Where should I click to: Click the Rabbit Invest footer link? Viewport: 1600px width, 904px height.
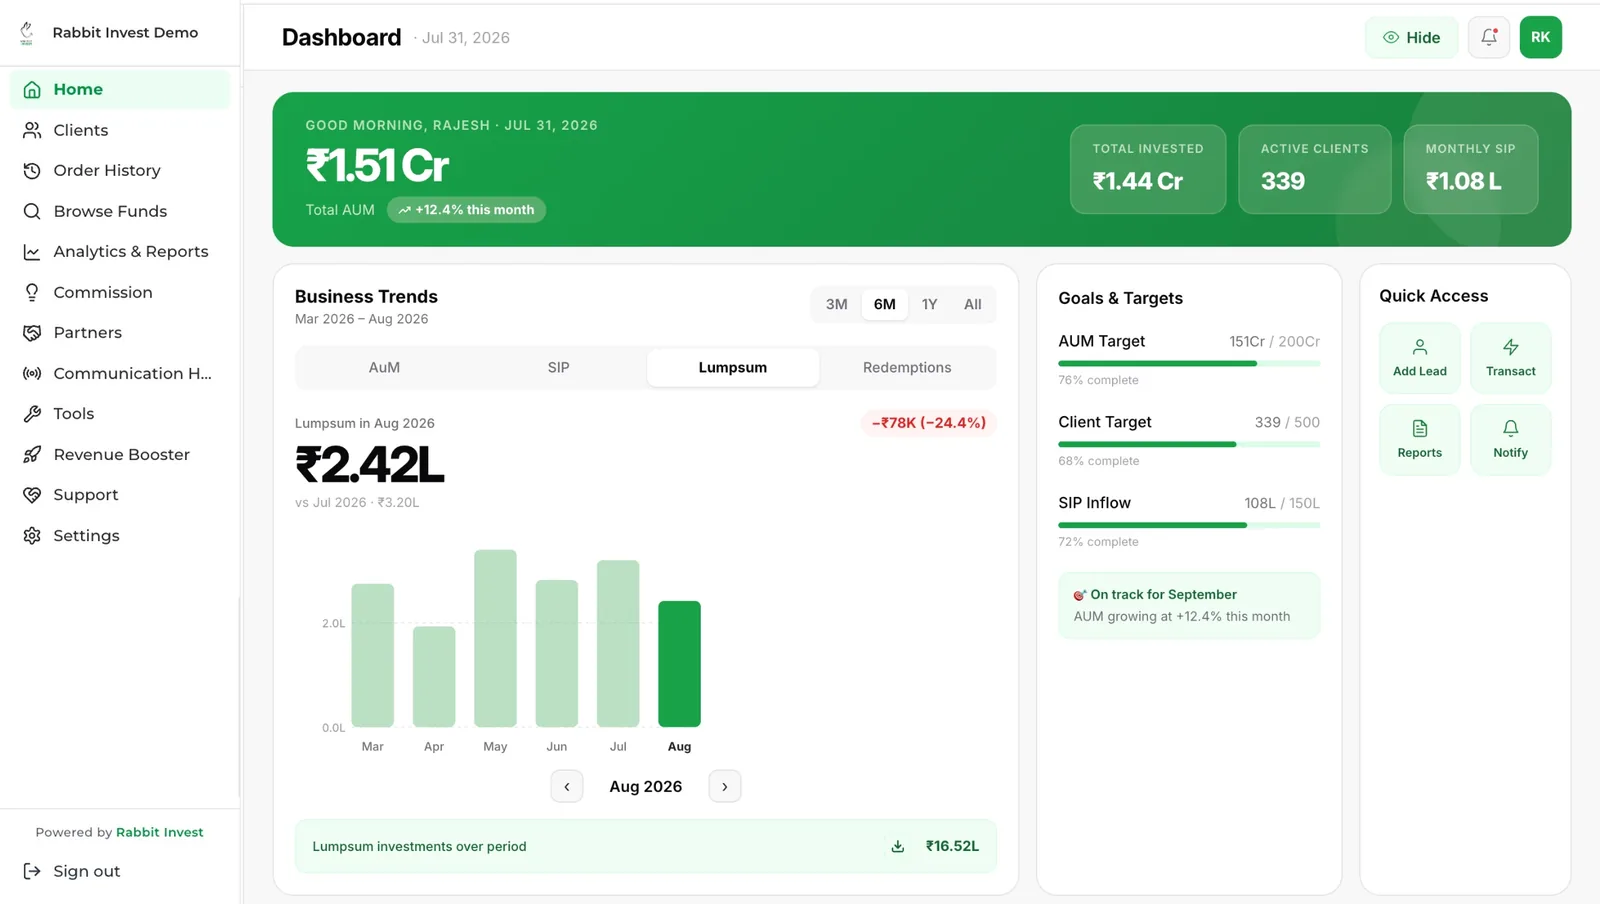pyautogui.click(x=160, y=832)
